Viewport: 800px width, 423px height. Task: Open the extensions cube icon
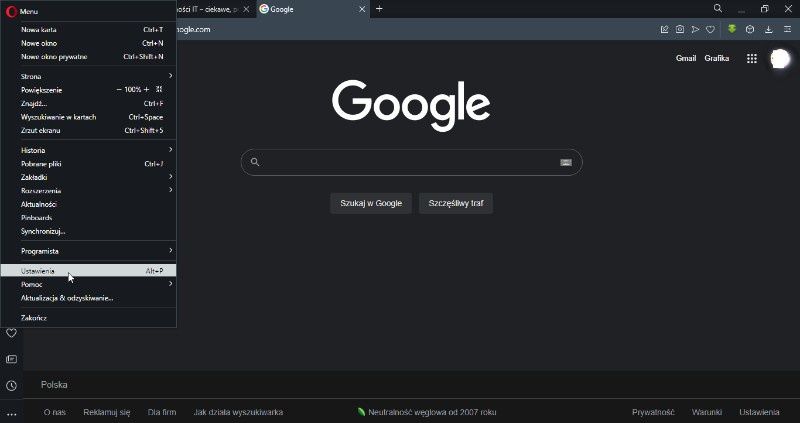[x=749, y=30]
